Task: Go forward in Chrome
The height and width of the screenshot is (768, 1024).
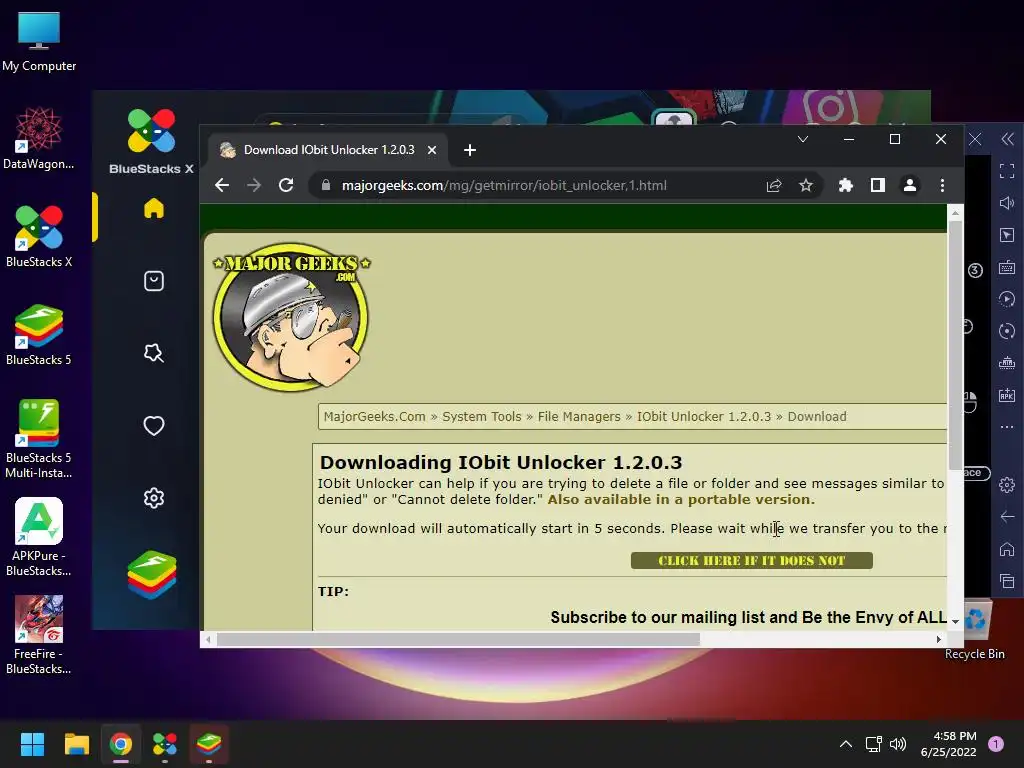Action: pos(254,185)
